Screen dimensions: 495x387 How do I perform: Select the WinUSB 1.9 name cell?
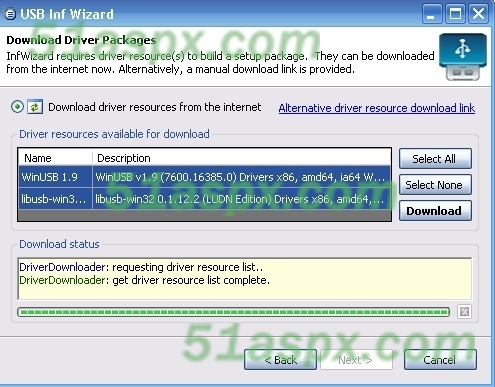click(x=55, y=177)
